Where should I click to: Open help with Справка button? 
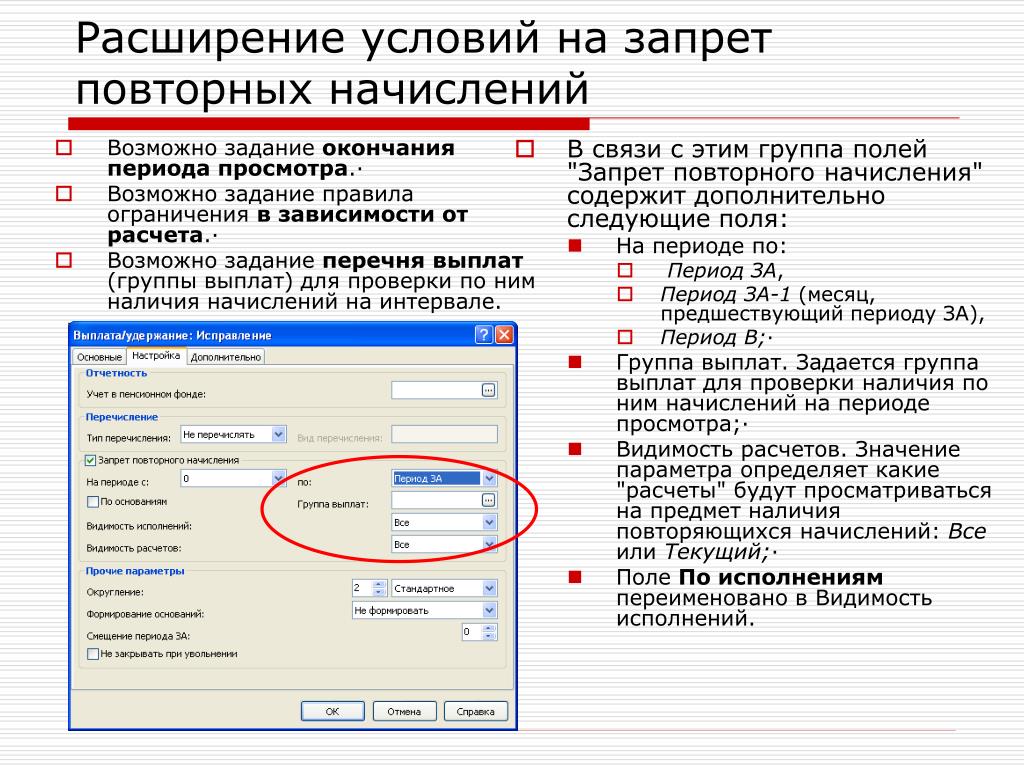[x=475, y=711]
